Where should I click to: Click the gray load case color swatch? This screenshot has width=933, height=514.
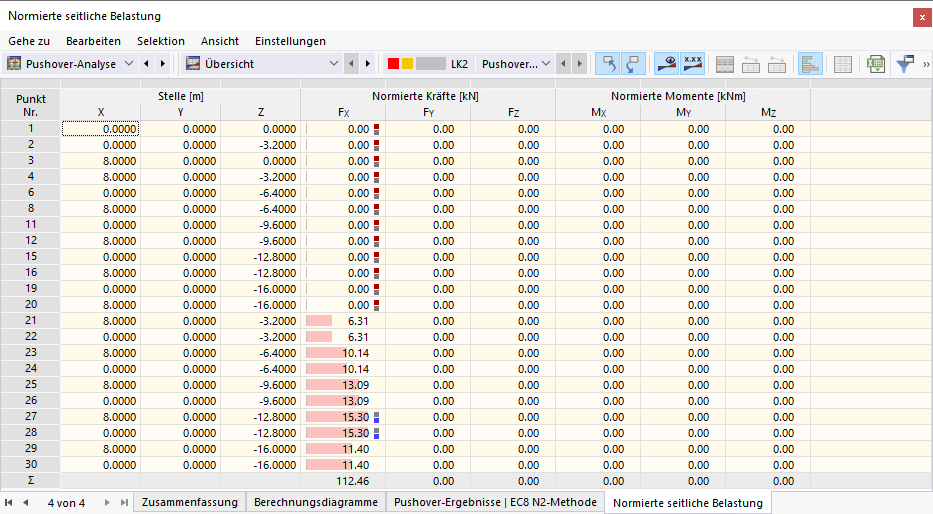pos(431,64)
